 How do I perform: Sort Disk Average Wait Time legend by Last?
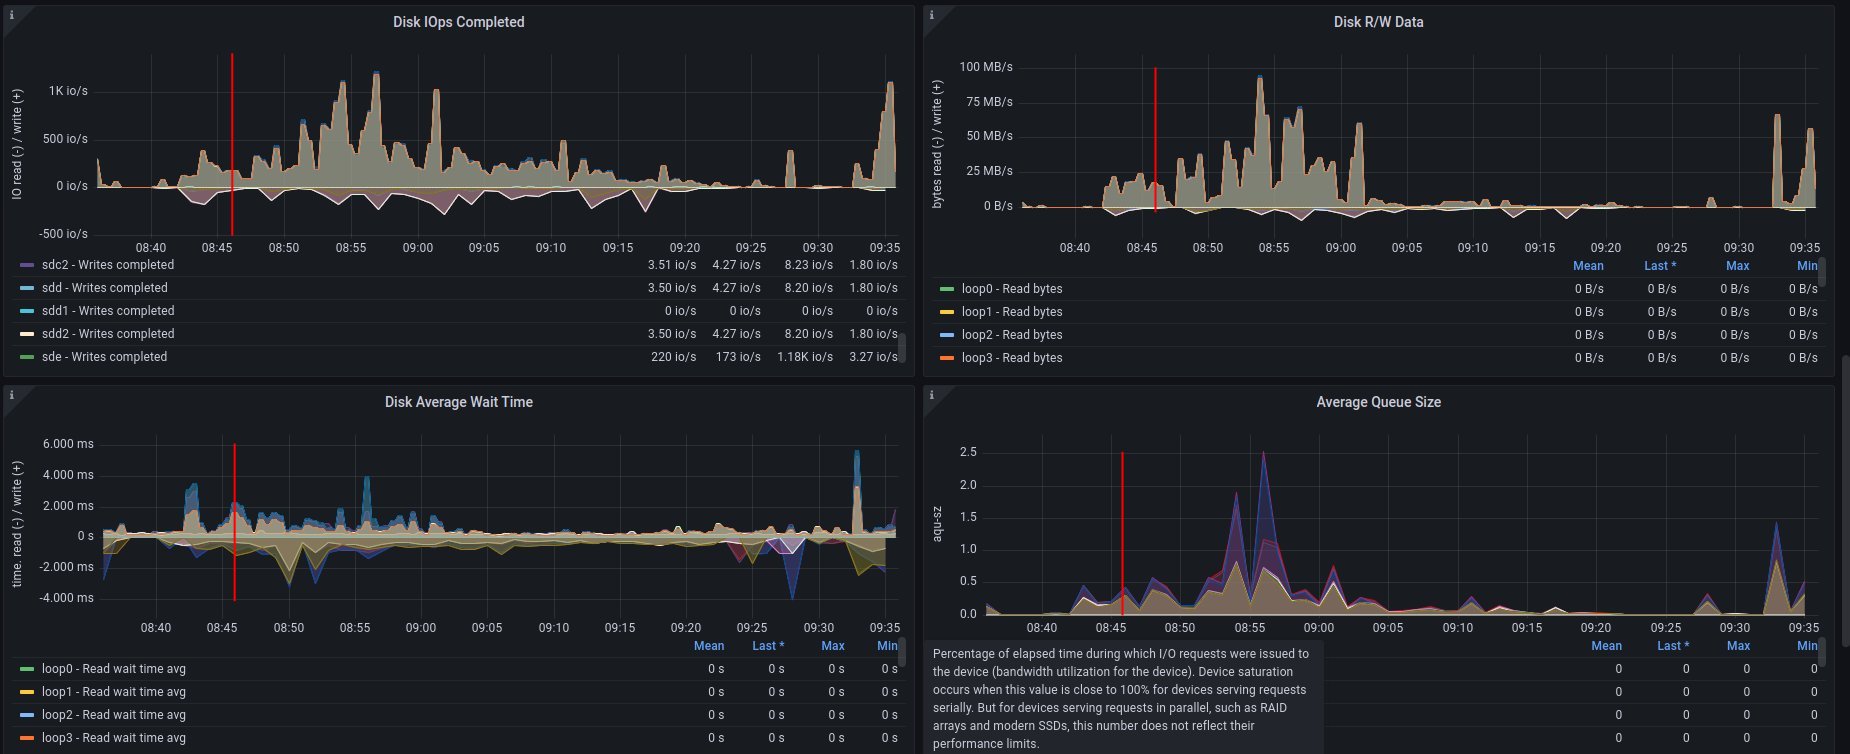pos(767,646)
